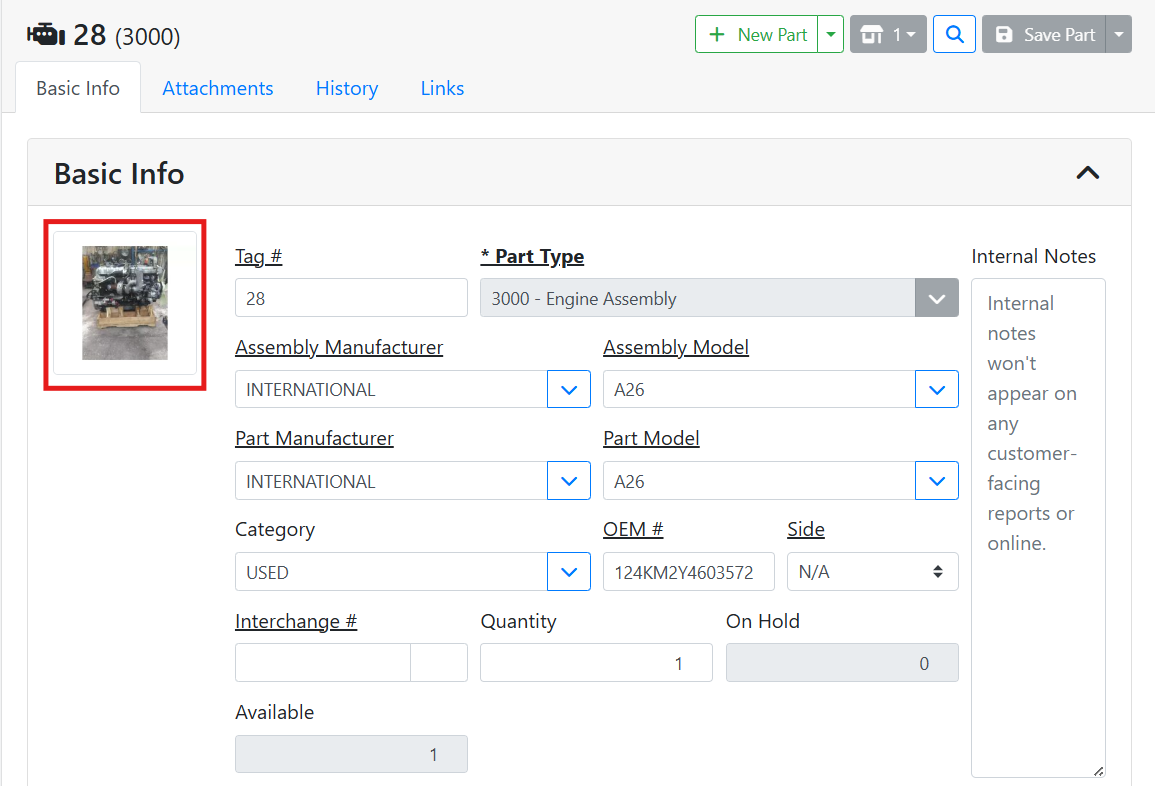Viewport: 1155px width, 786px height.
Task: Open the engine photo thumbnail
Action: [x=125, y=303]
